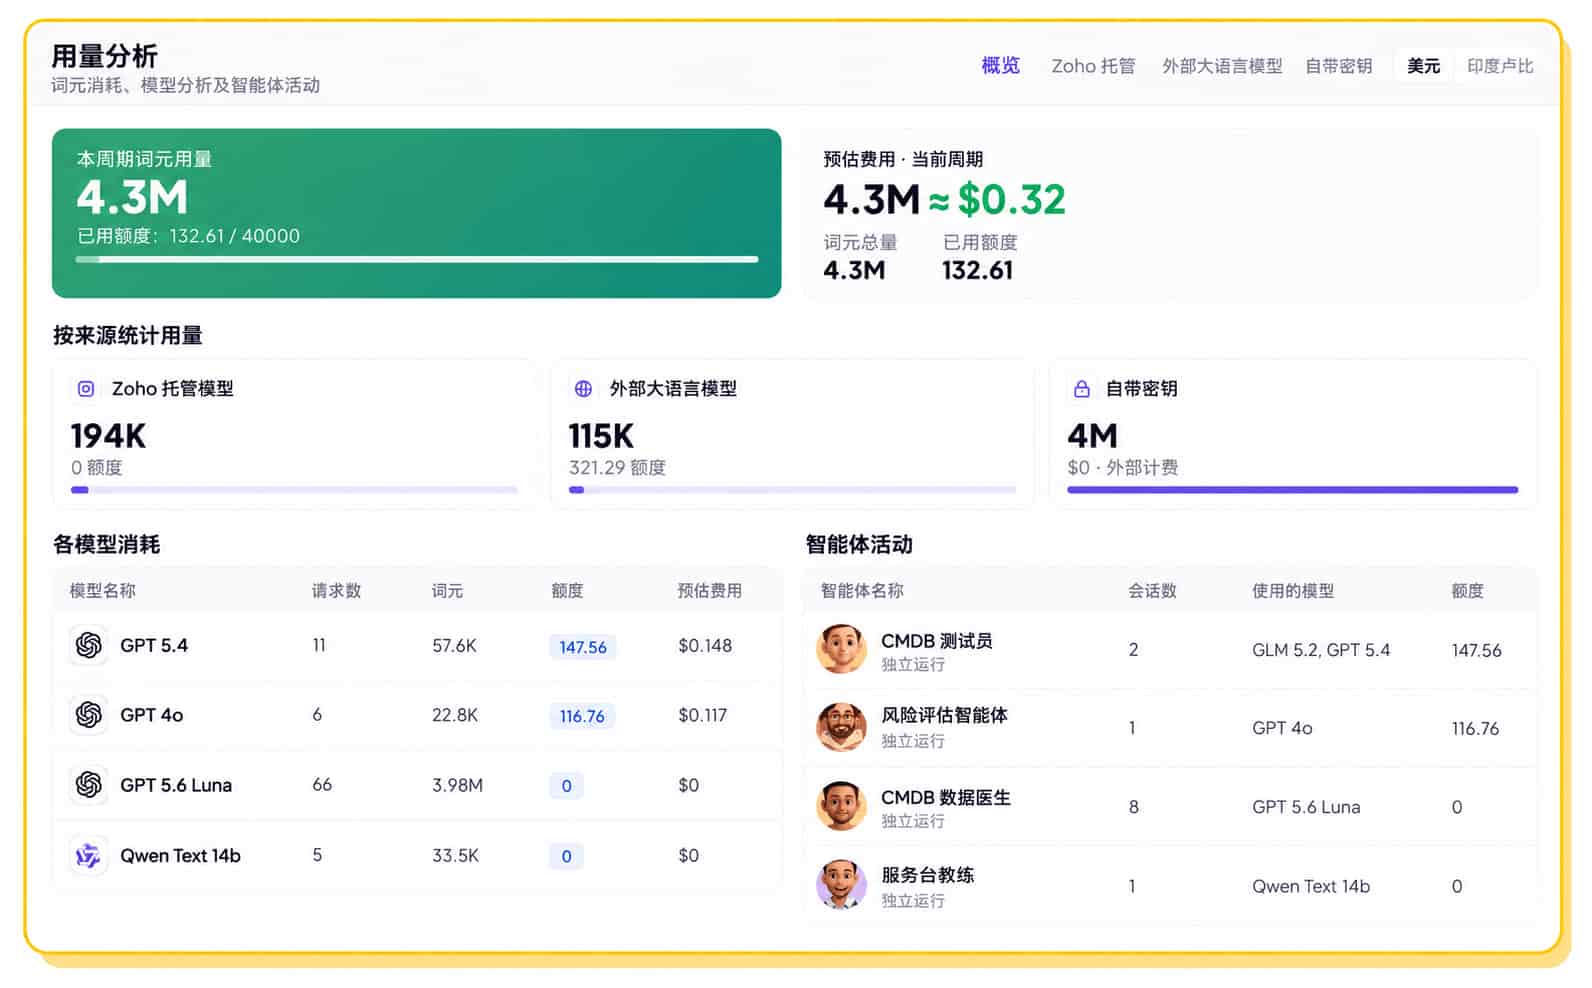Open the Zoho 托管 tab

tap(1093, 66)
